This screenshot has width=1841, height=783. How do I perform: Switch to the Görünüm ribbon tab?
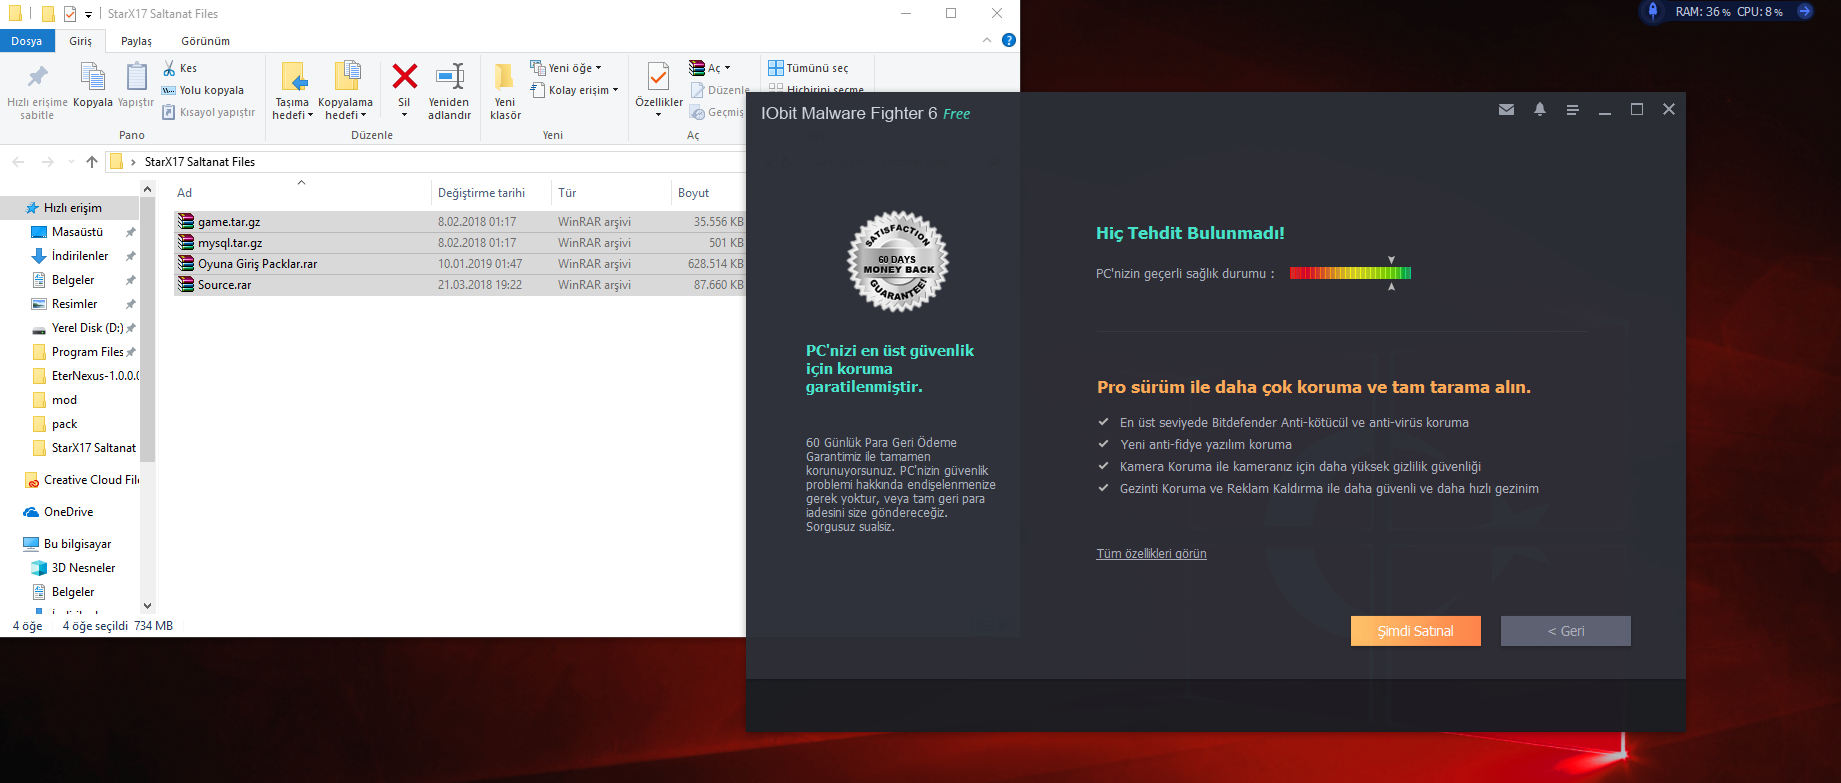(x=205, y=41)
